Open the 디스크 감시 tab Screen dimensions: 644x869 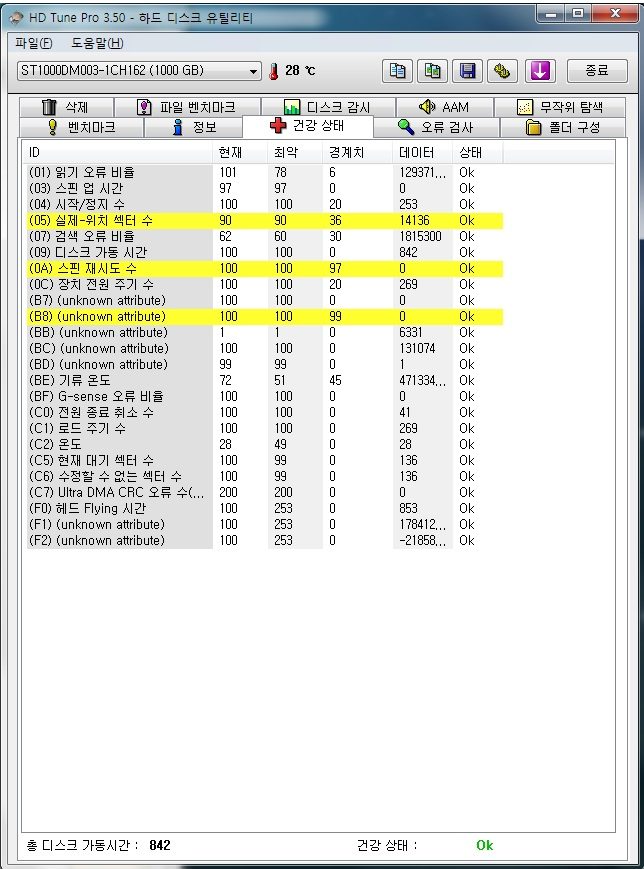[x=328, y=107]
